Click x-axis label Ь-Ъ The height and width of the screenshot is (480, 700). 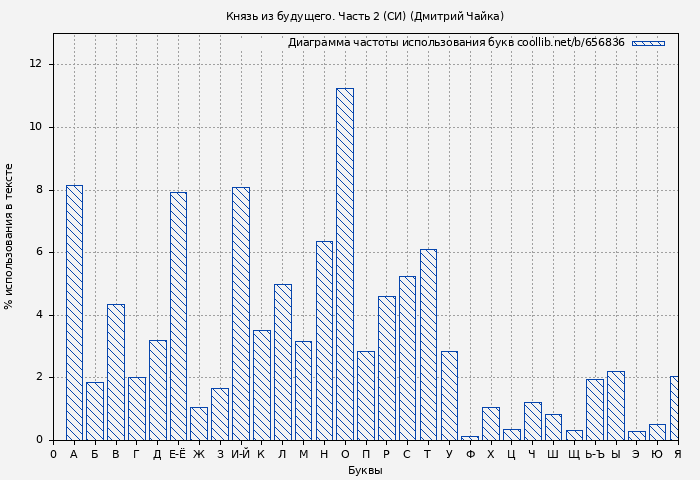595,455
